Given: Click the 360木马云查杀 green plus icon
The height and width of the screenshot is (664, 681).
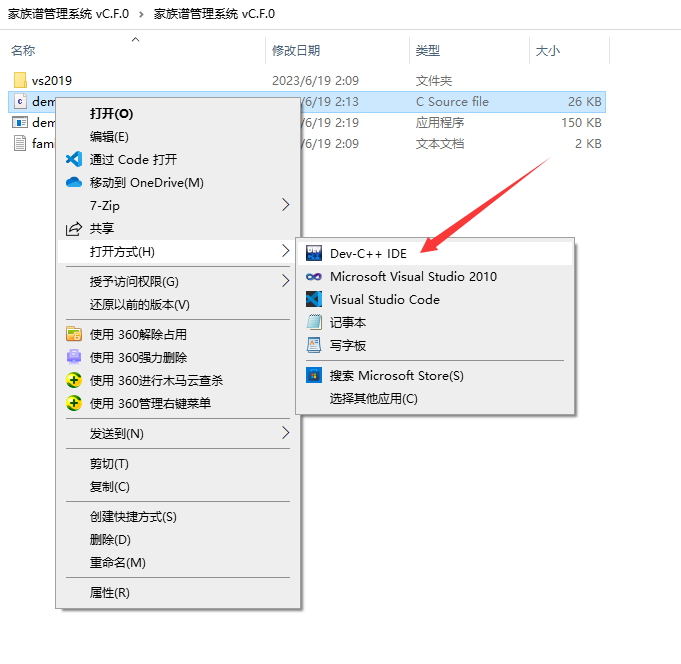Looking at the screenshot, I should click(74, 380).
